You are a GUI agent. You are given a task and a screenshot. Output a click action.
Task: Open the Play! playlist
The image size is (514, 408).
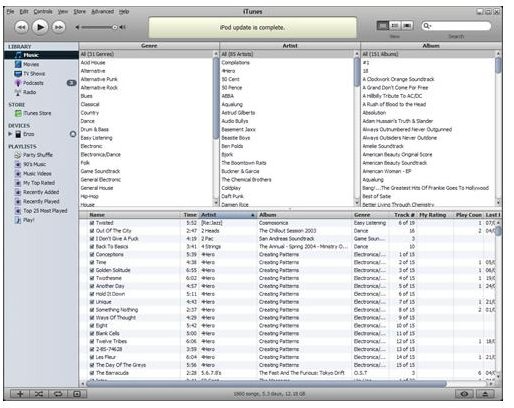[28, 220]
